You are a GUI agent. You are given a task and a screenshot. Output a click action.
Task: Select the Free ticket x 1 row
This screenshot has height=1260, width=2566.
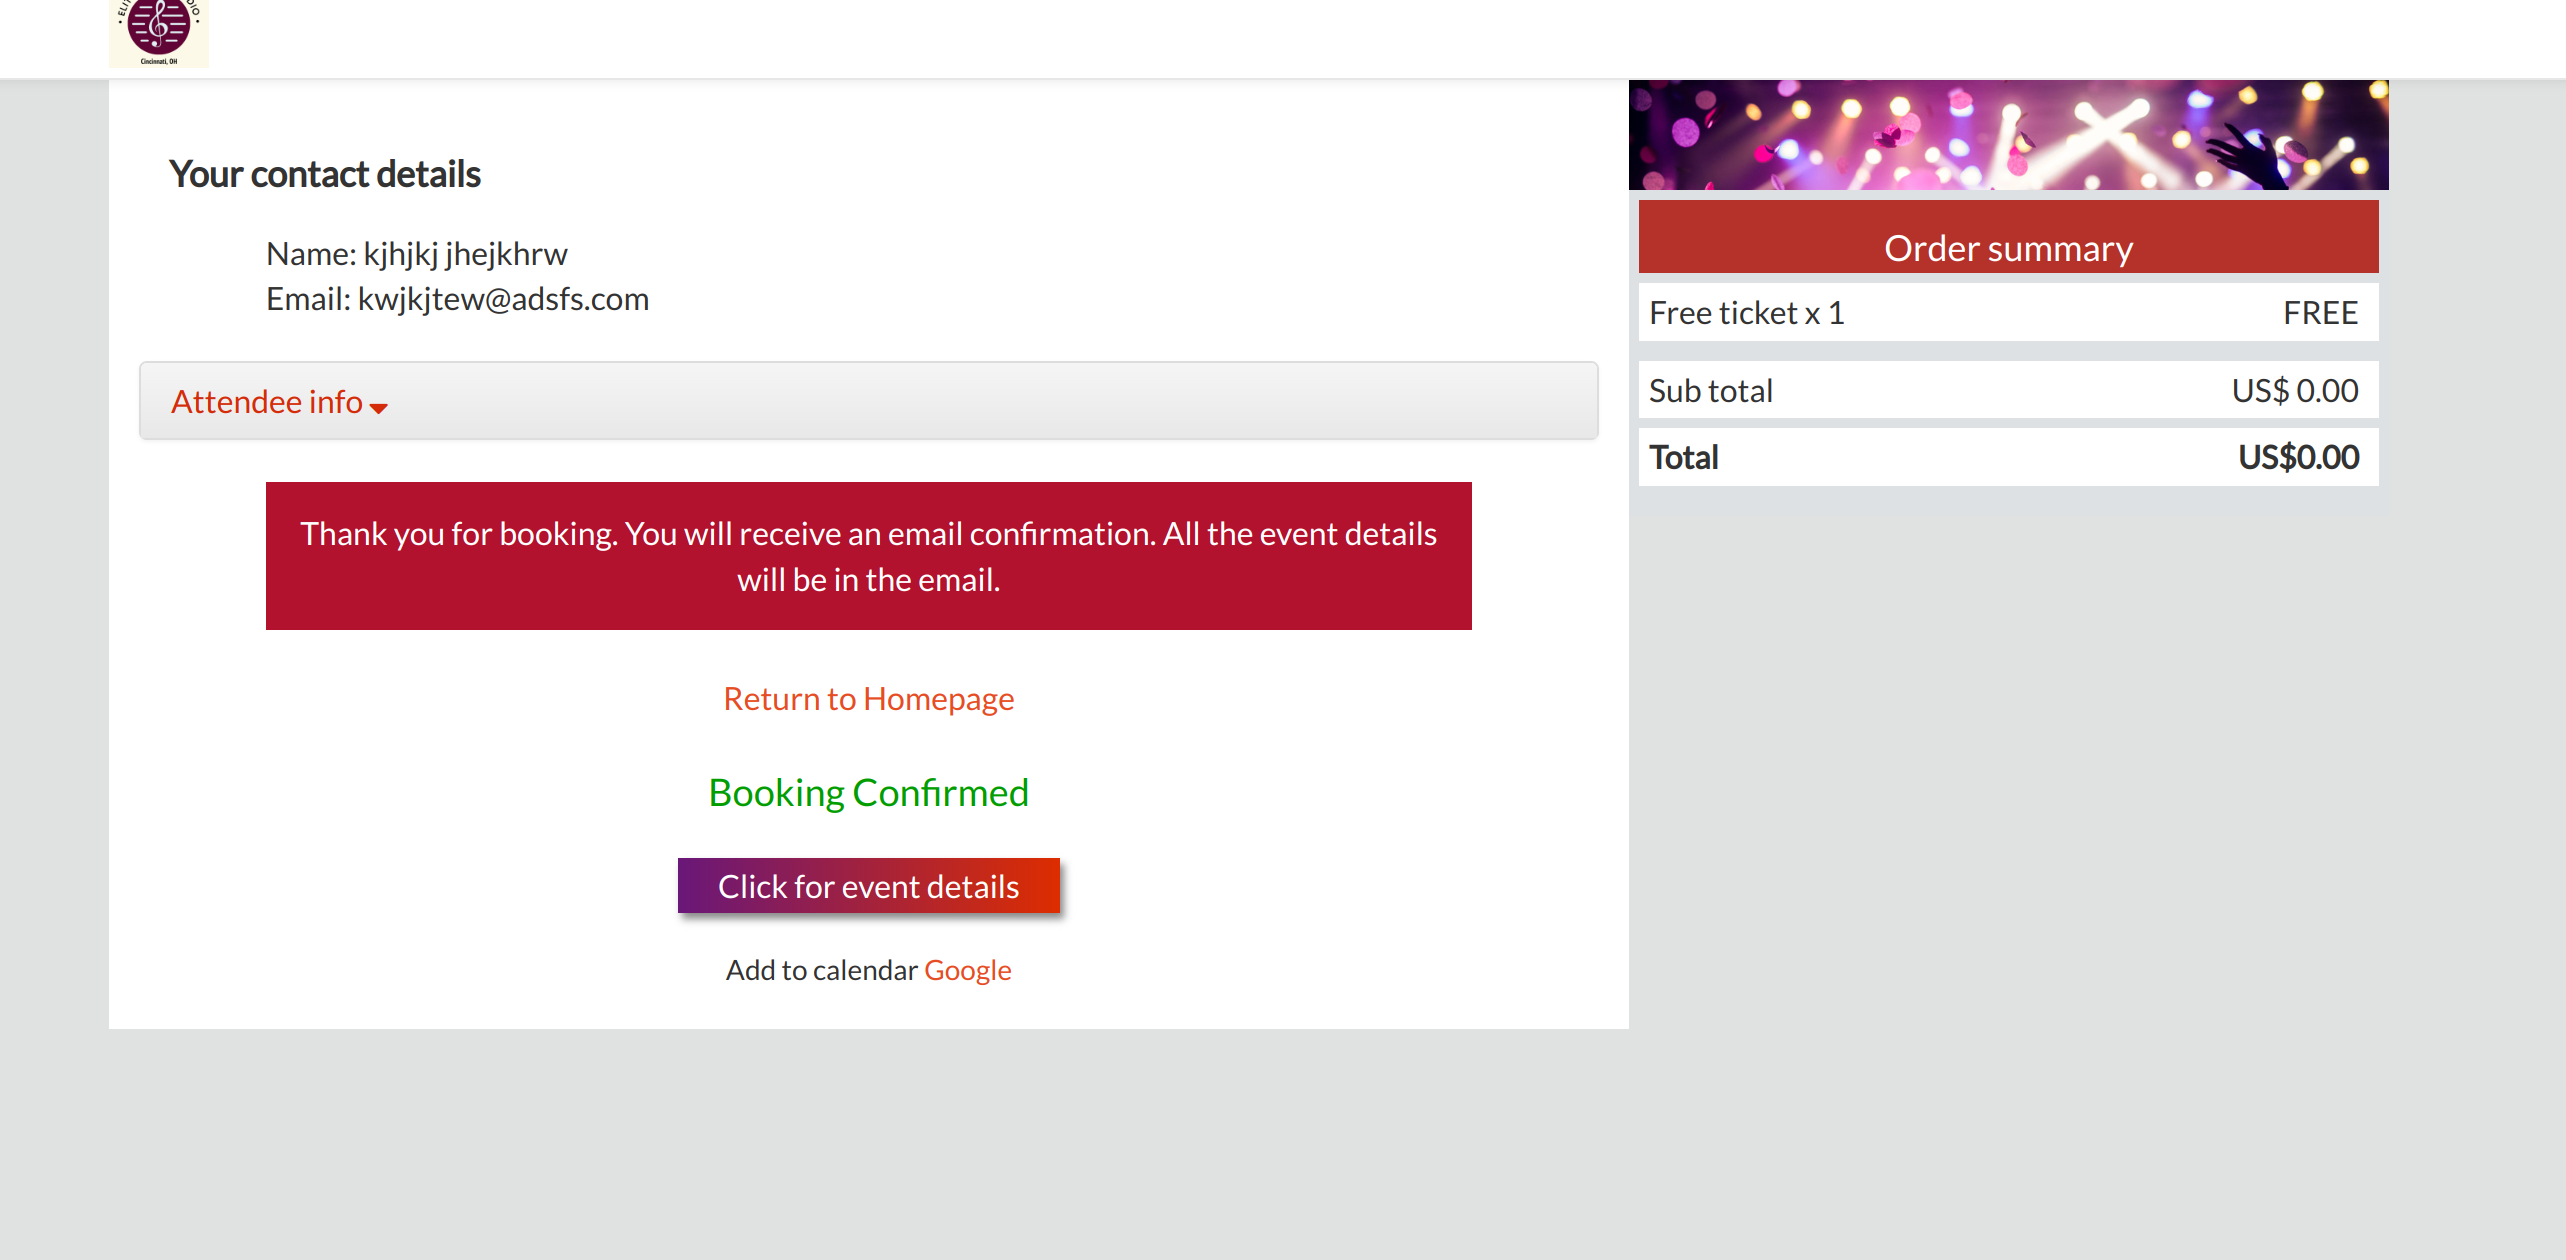1746,313
